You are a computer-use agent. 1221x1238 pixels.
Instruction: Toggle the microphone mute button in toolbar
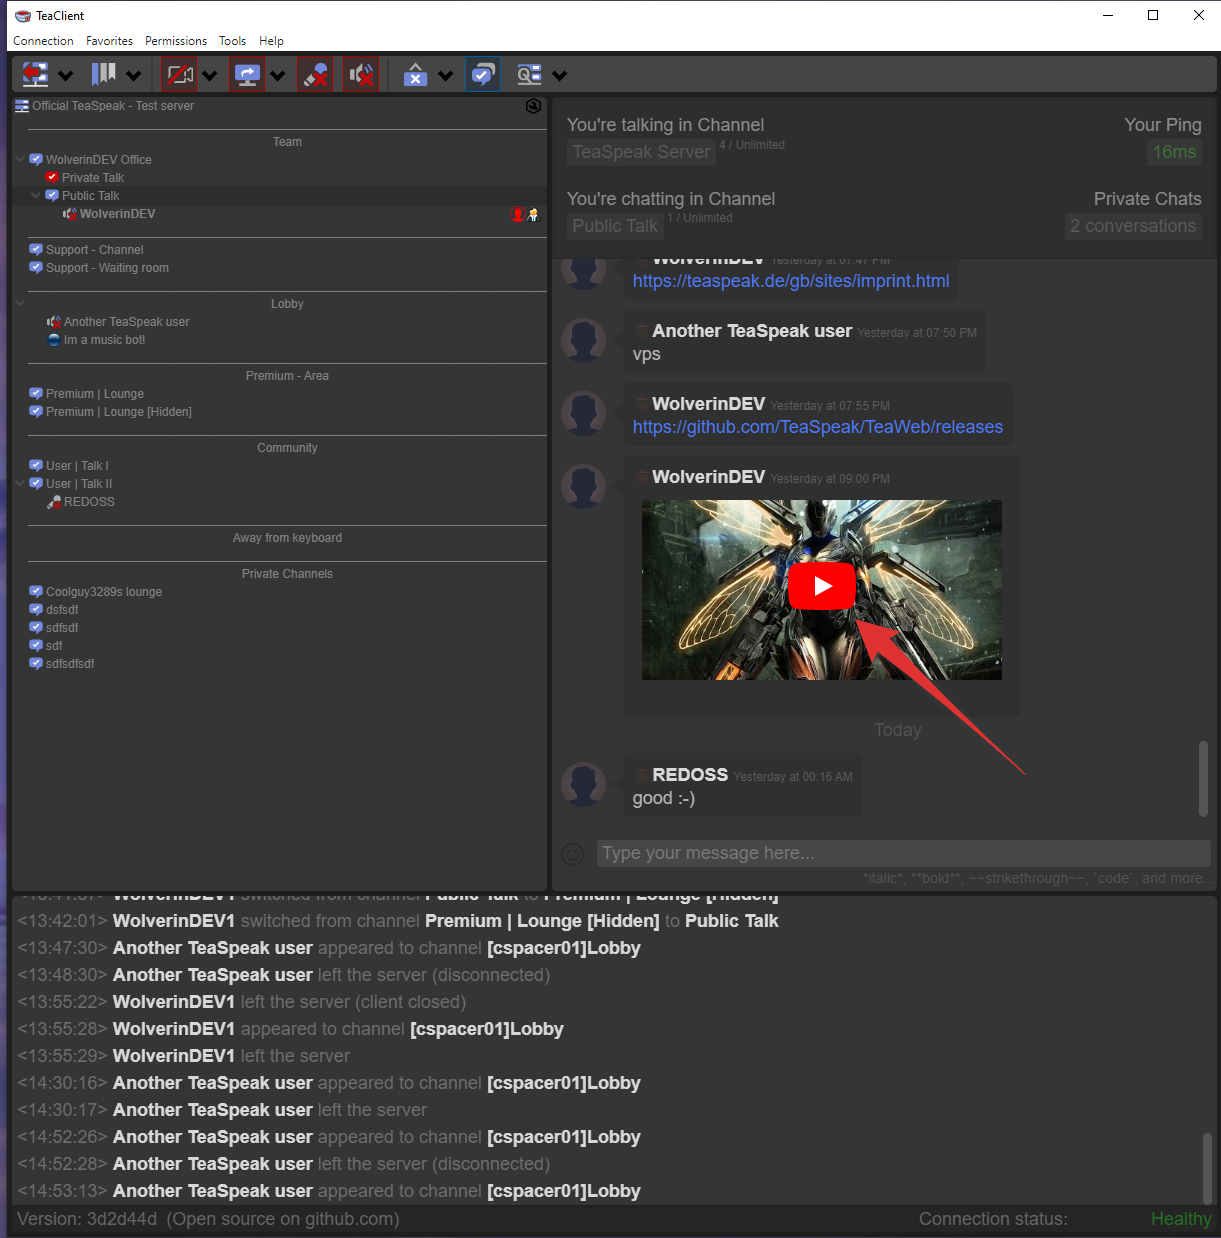315,75
